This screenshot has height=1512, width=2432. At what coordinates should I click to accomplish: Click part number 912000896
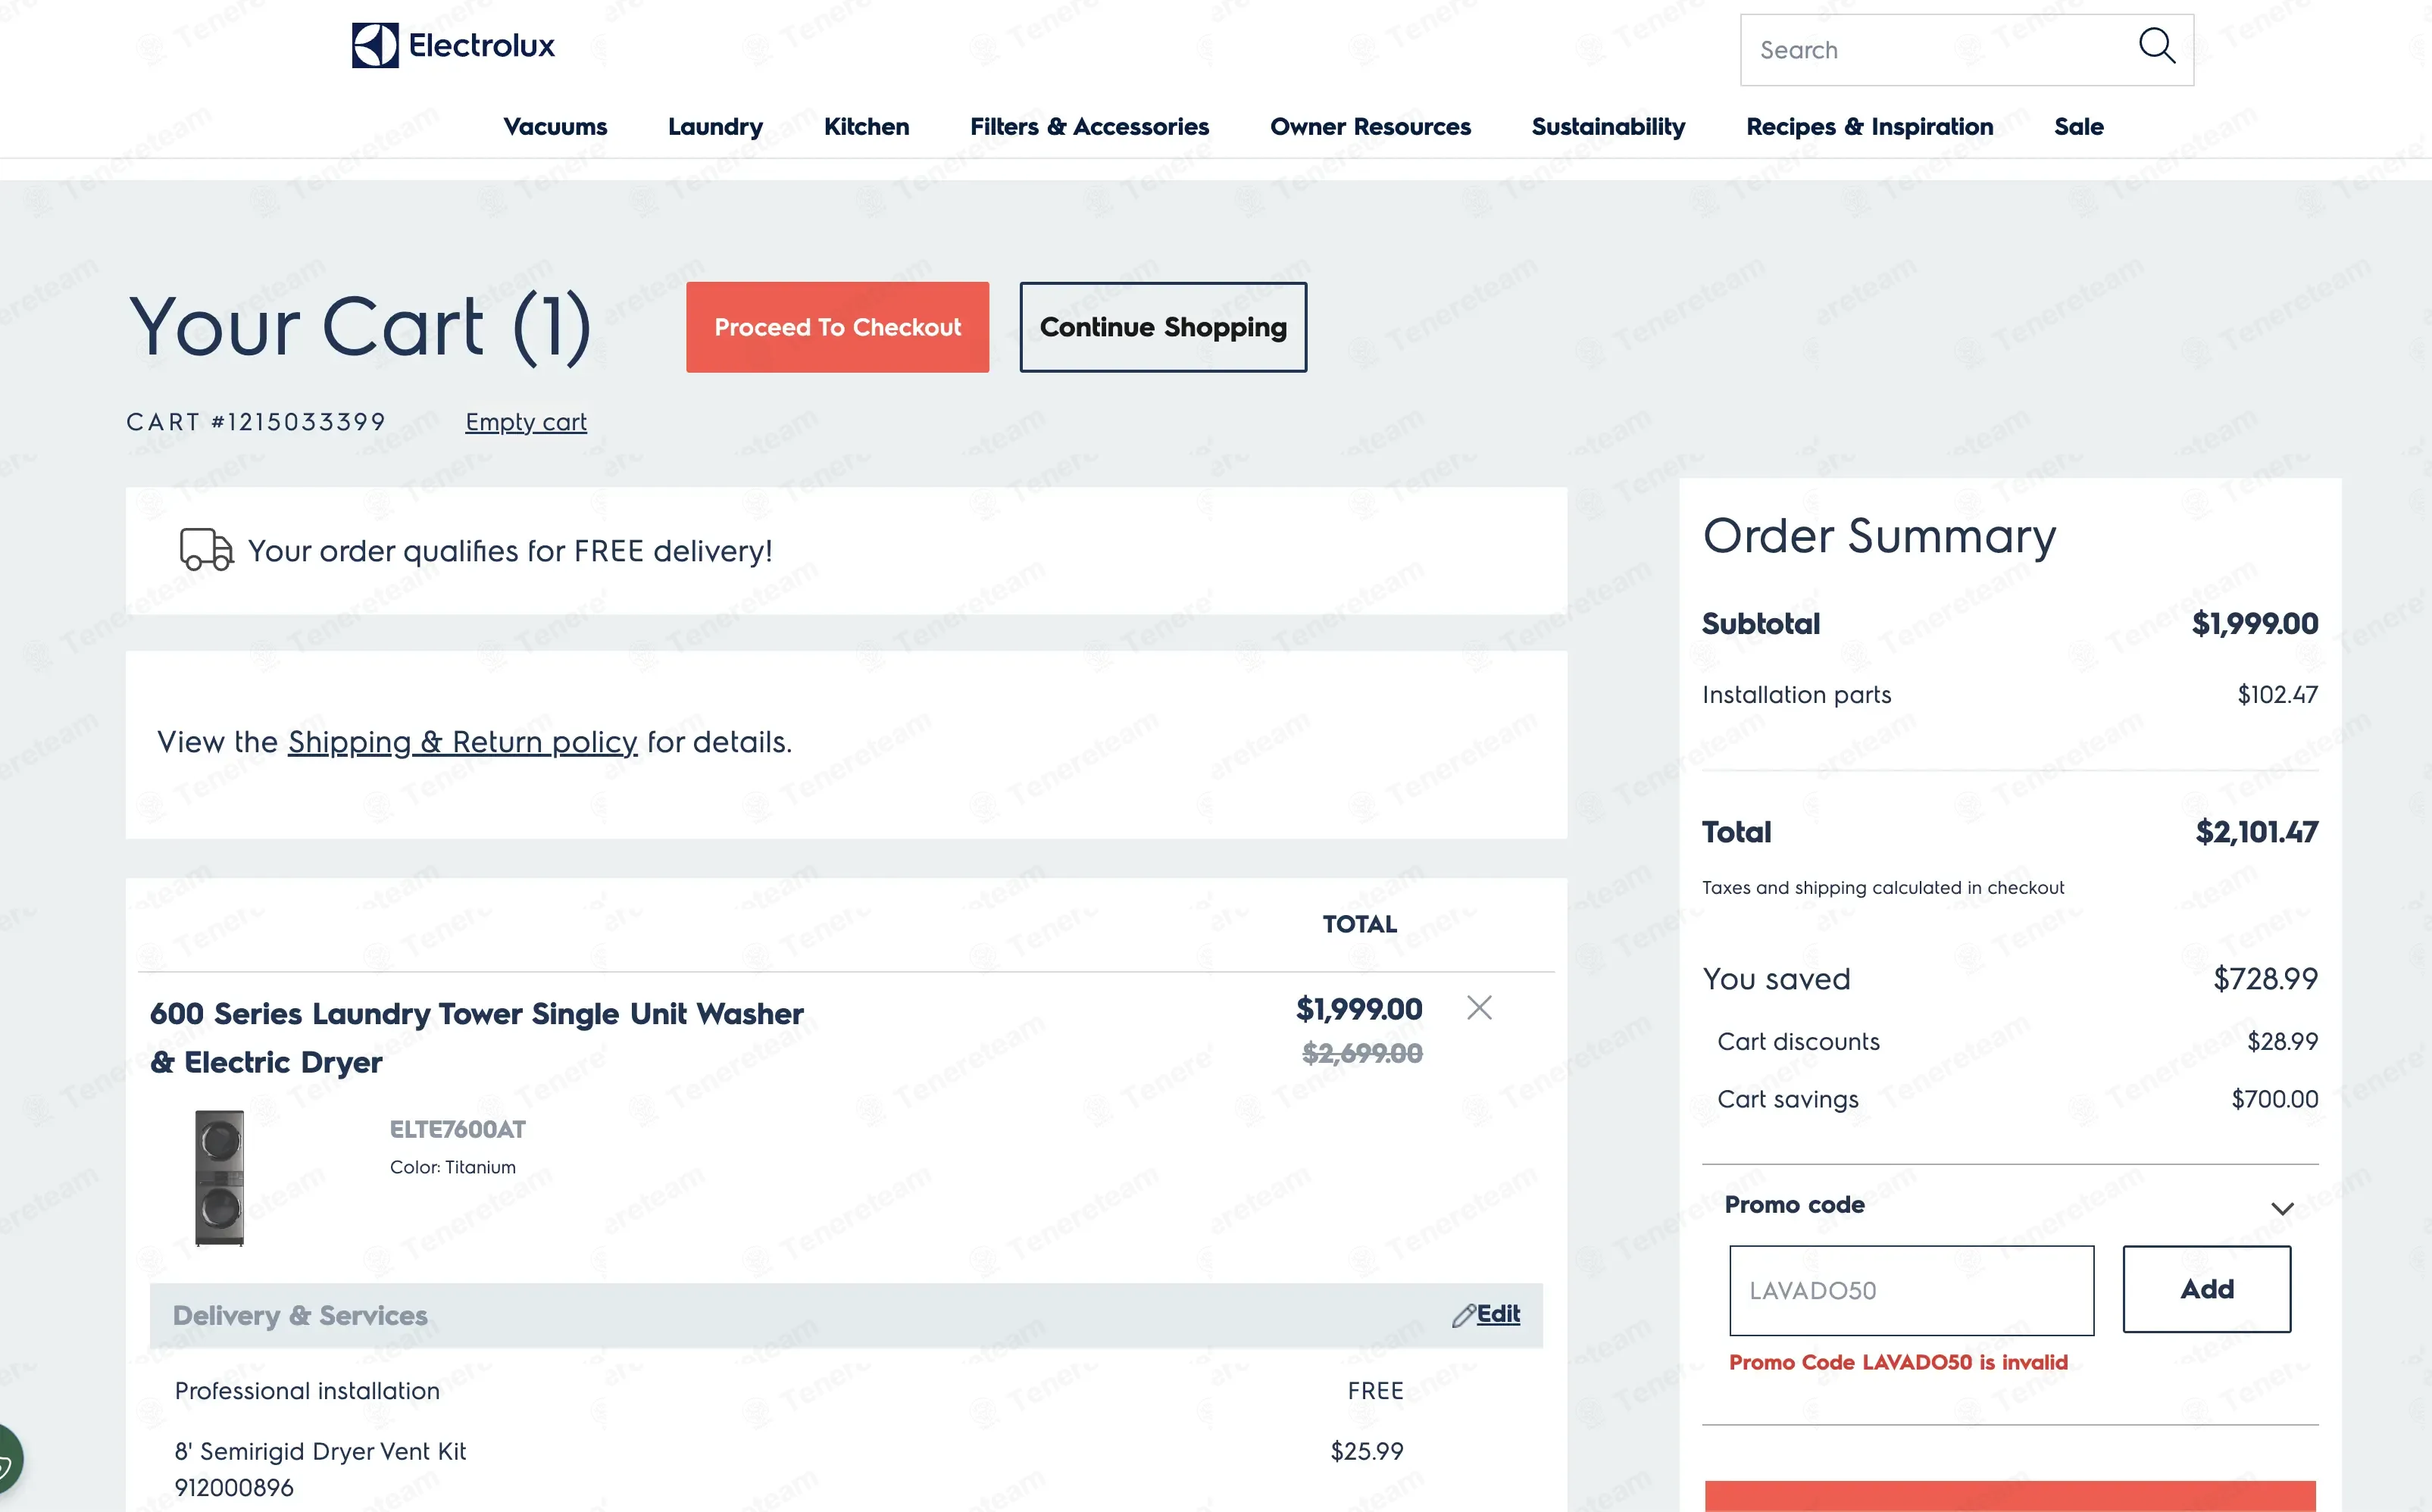click(234, 1488)
